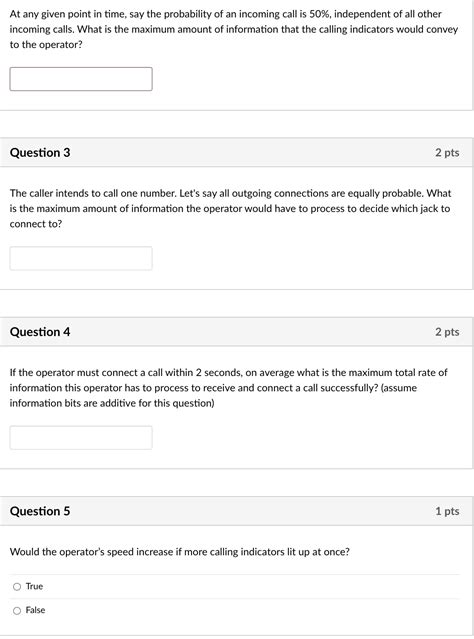
Task: Click the Question 5 heading
Action: click(x=40, y=511)
